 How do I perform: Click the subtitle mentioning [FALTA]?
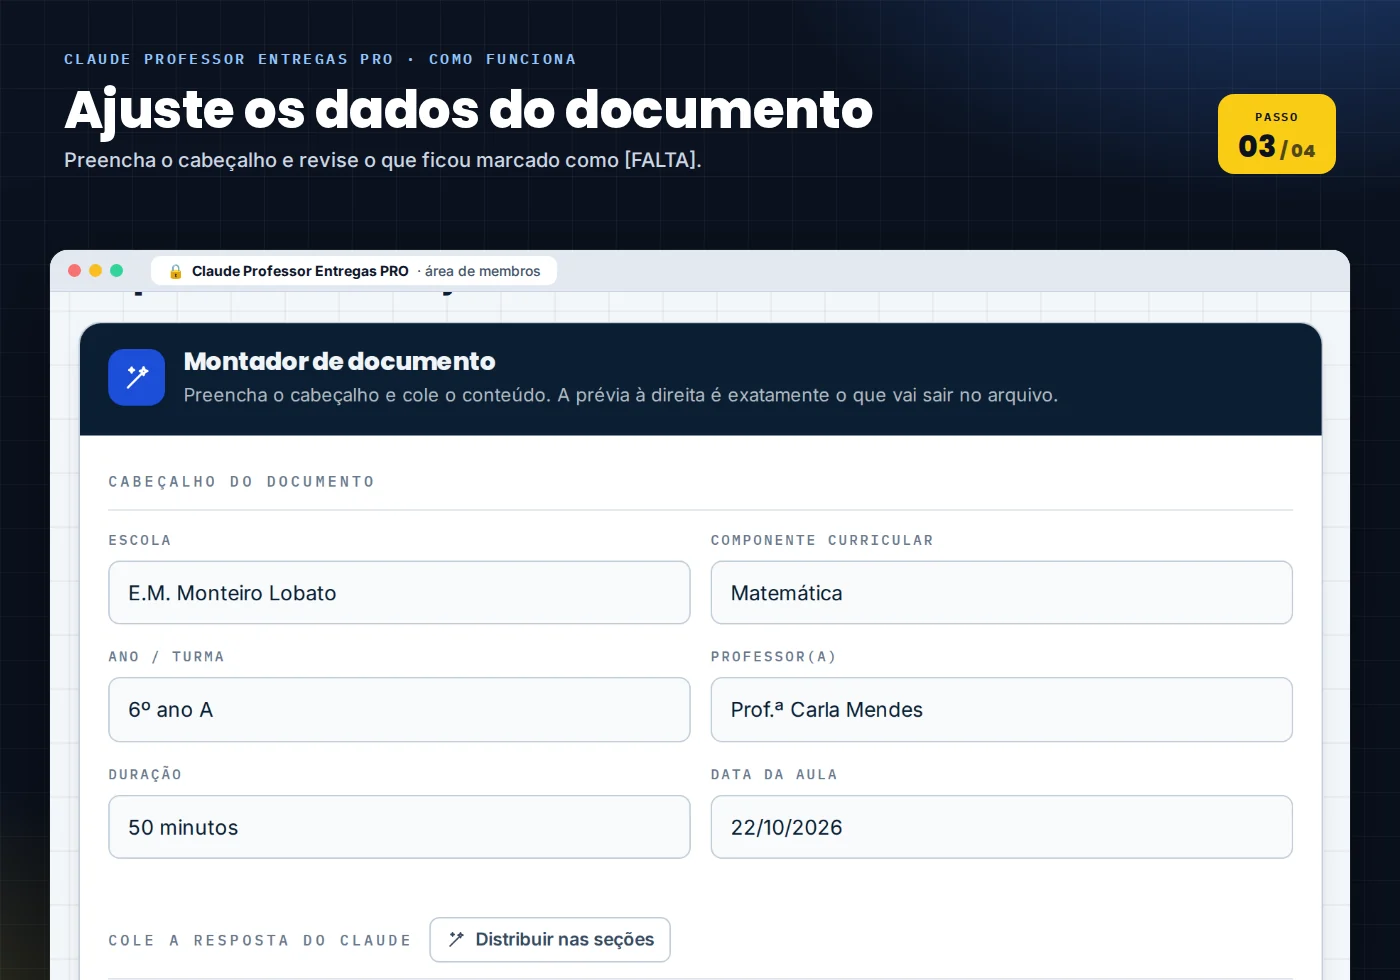click(383, 160)
